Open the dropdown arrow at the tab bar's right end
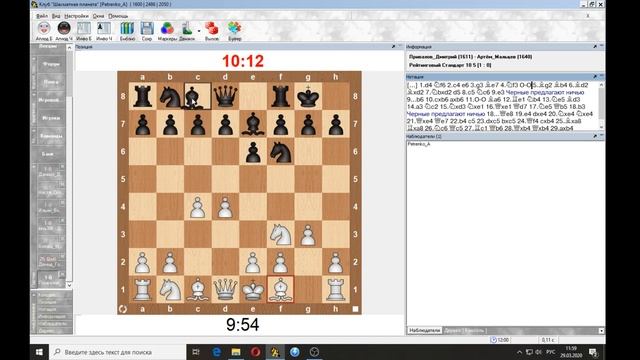 pyautogui.click(x=601, y=331)
